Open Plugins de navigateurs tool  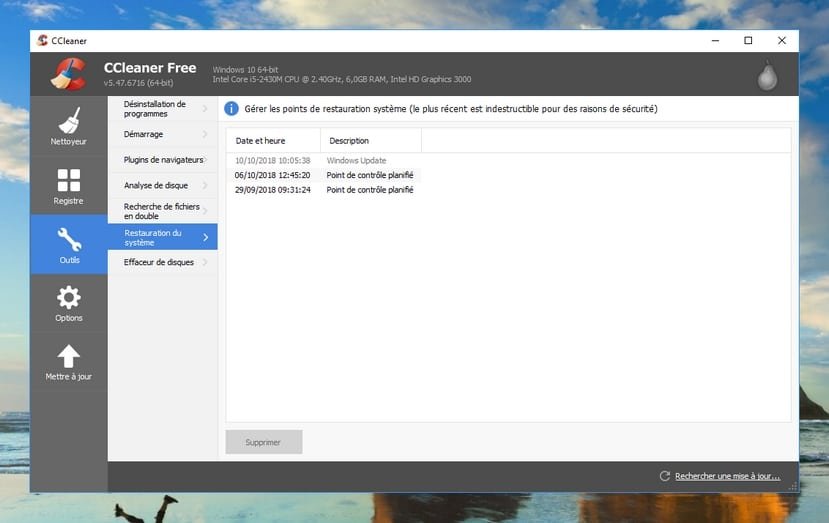[x=163, y=160]
